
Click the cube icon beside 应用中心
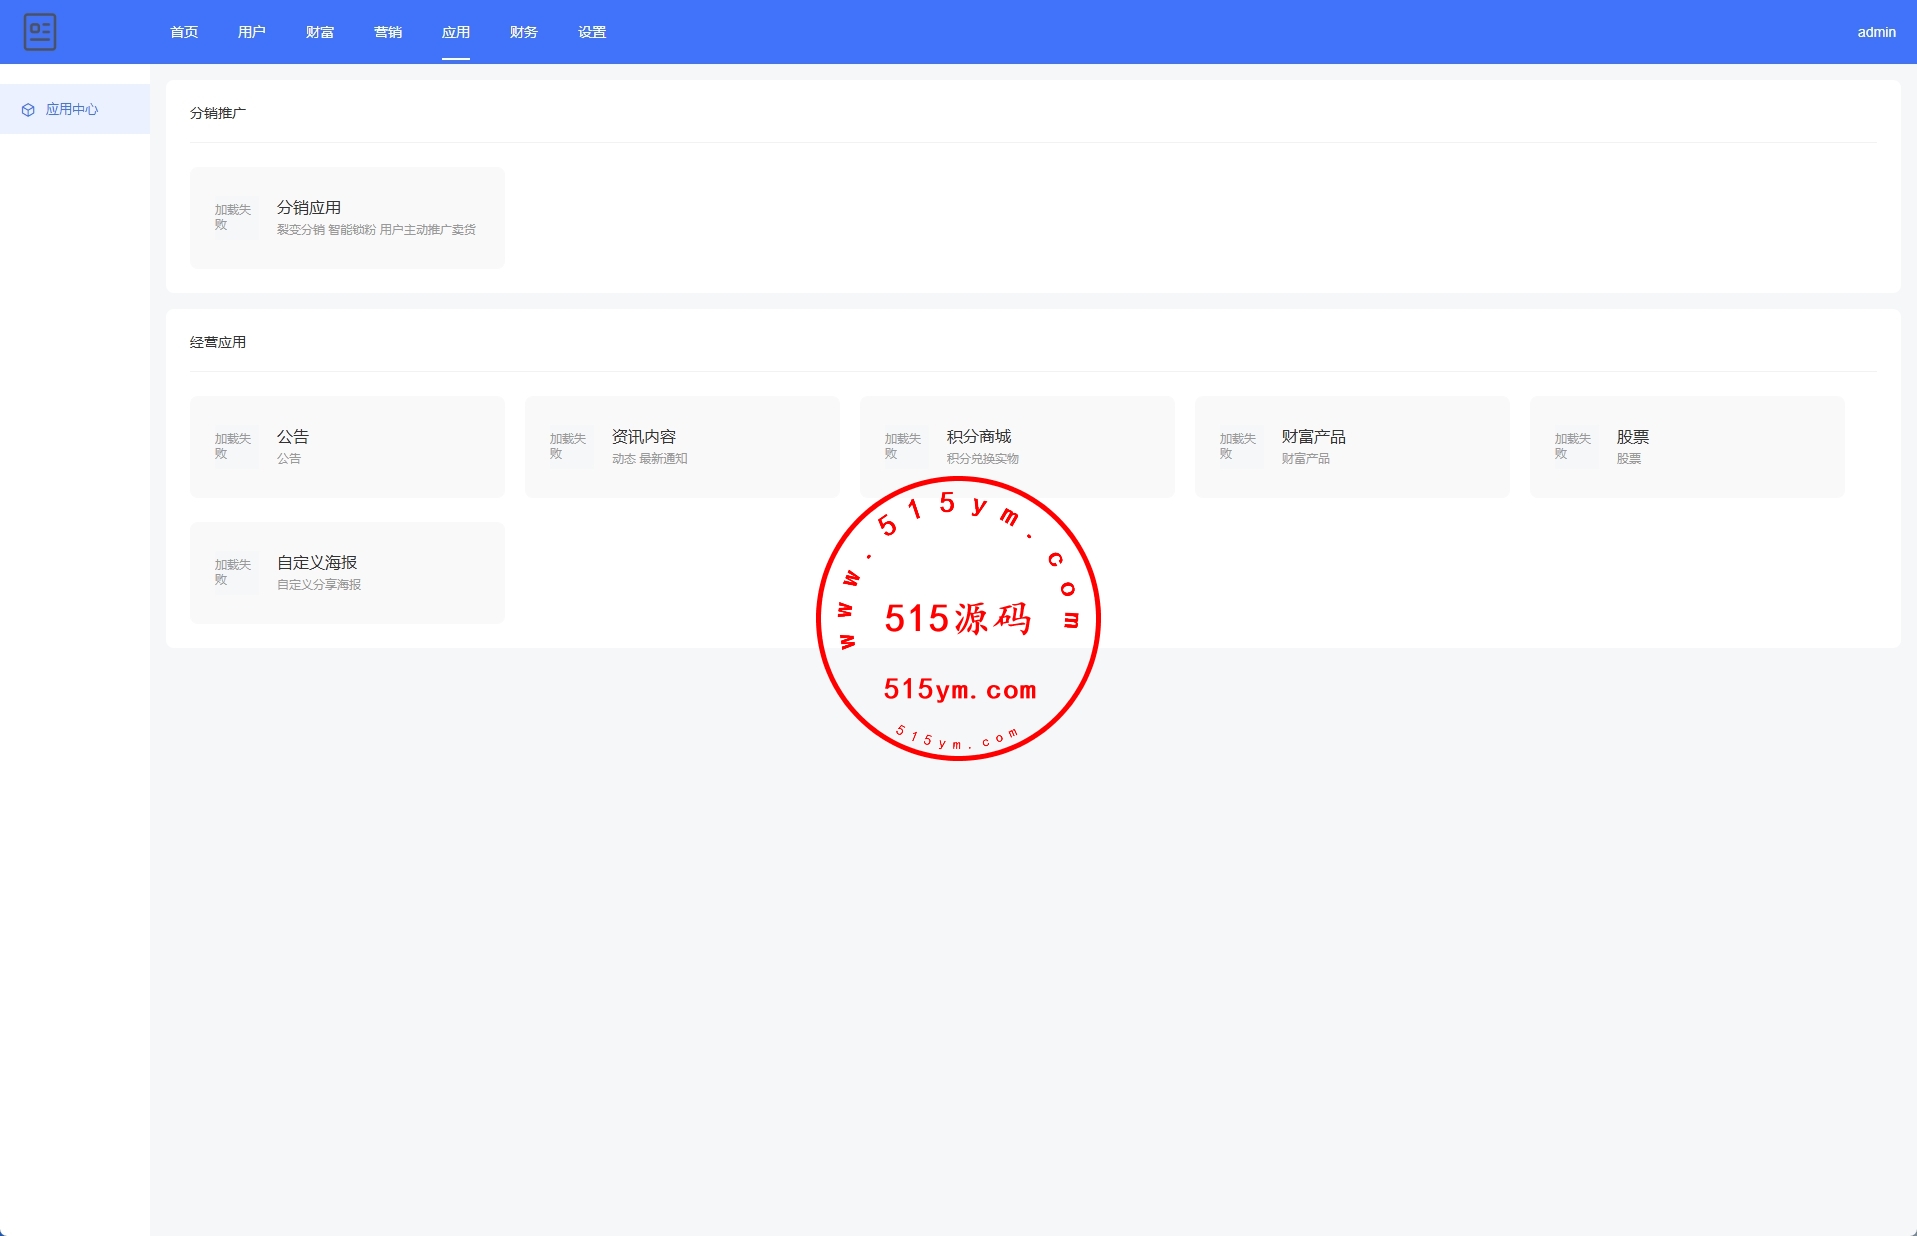click(28, 110)
